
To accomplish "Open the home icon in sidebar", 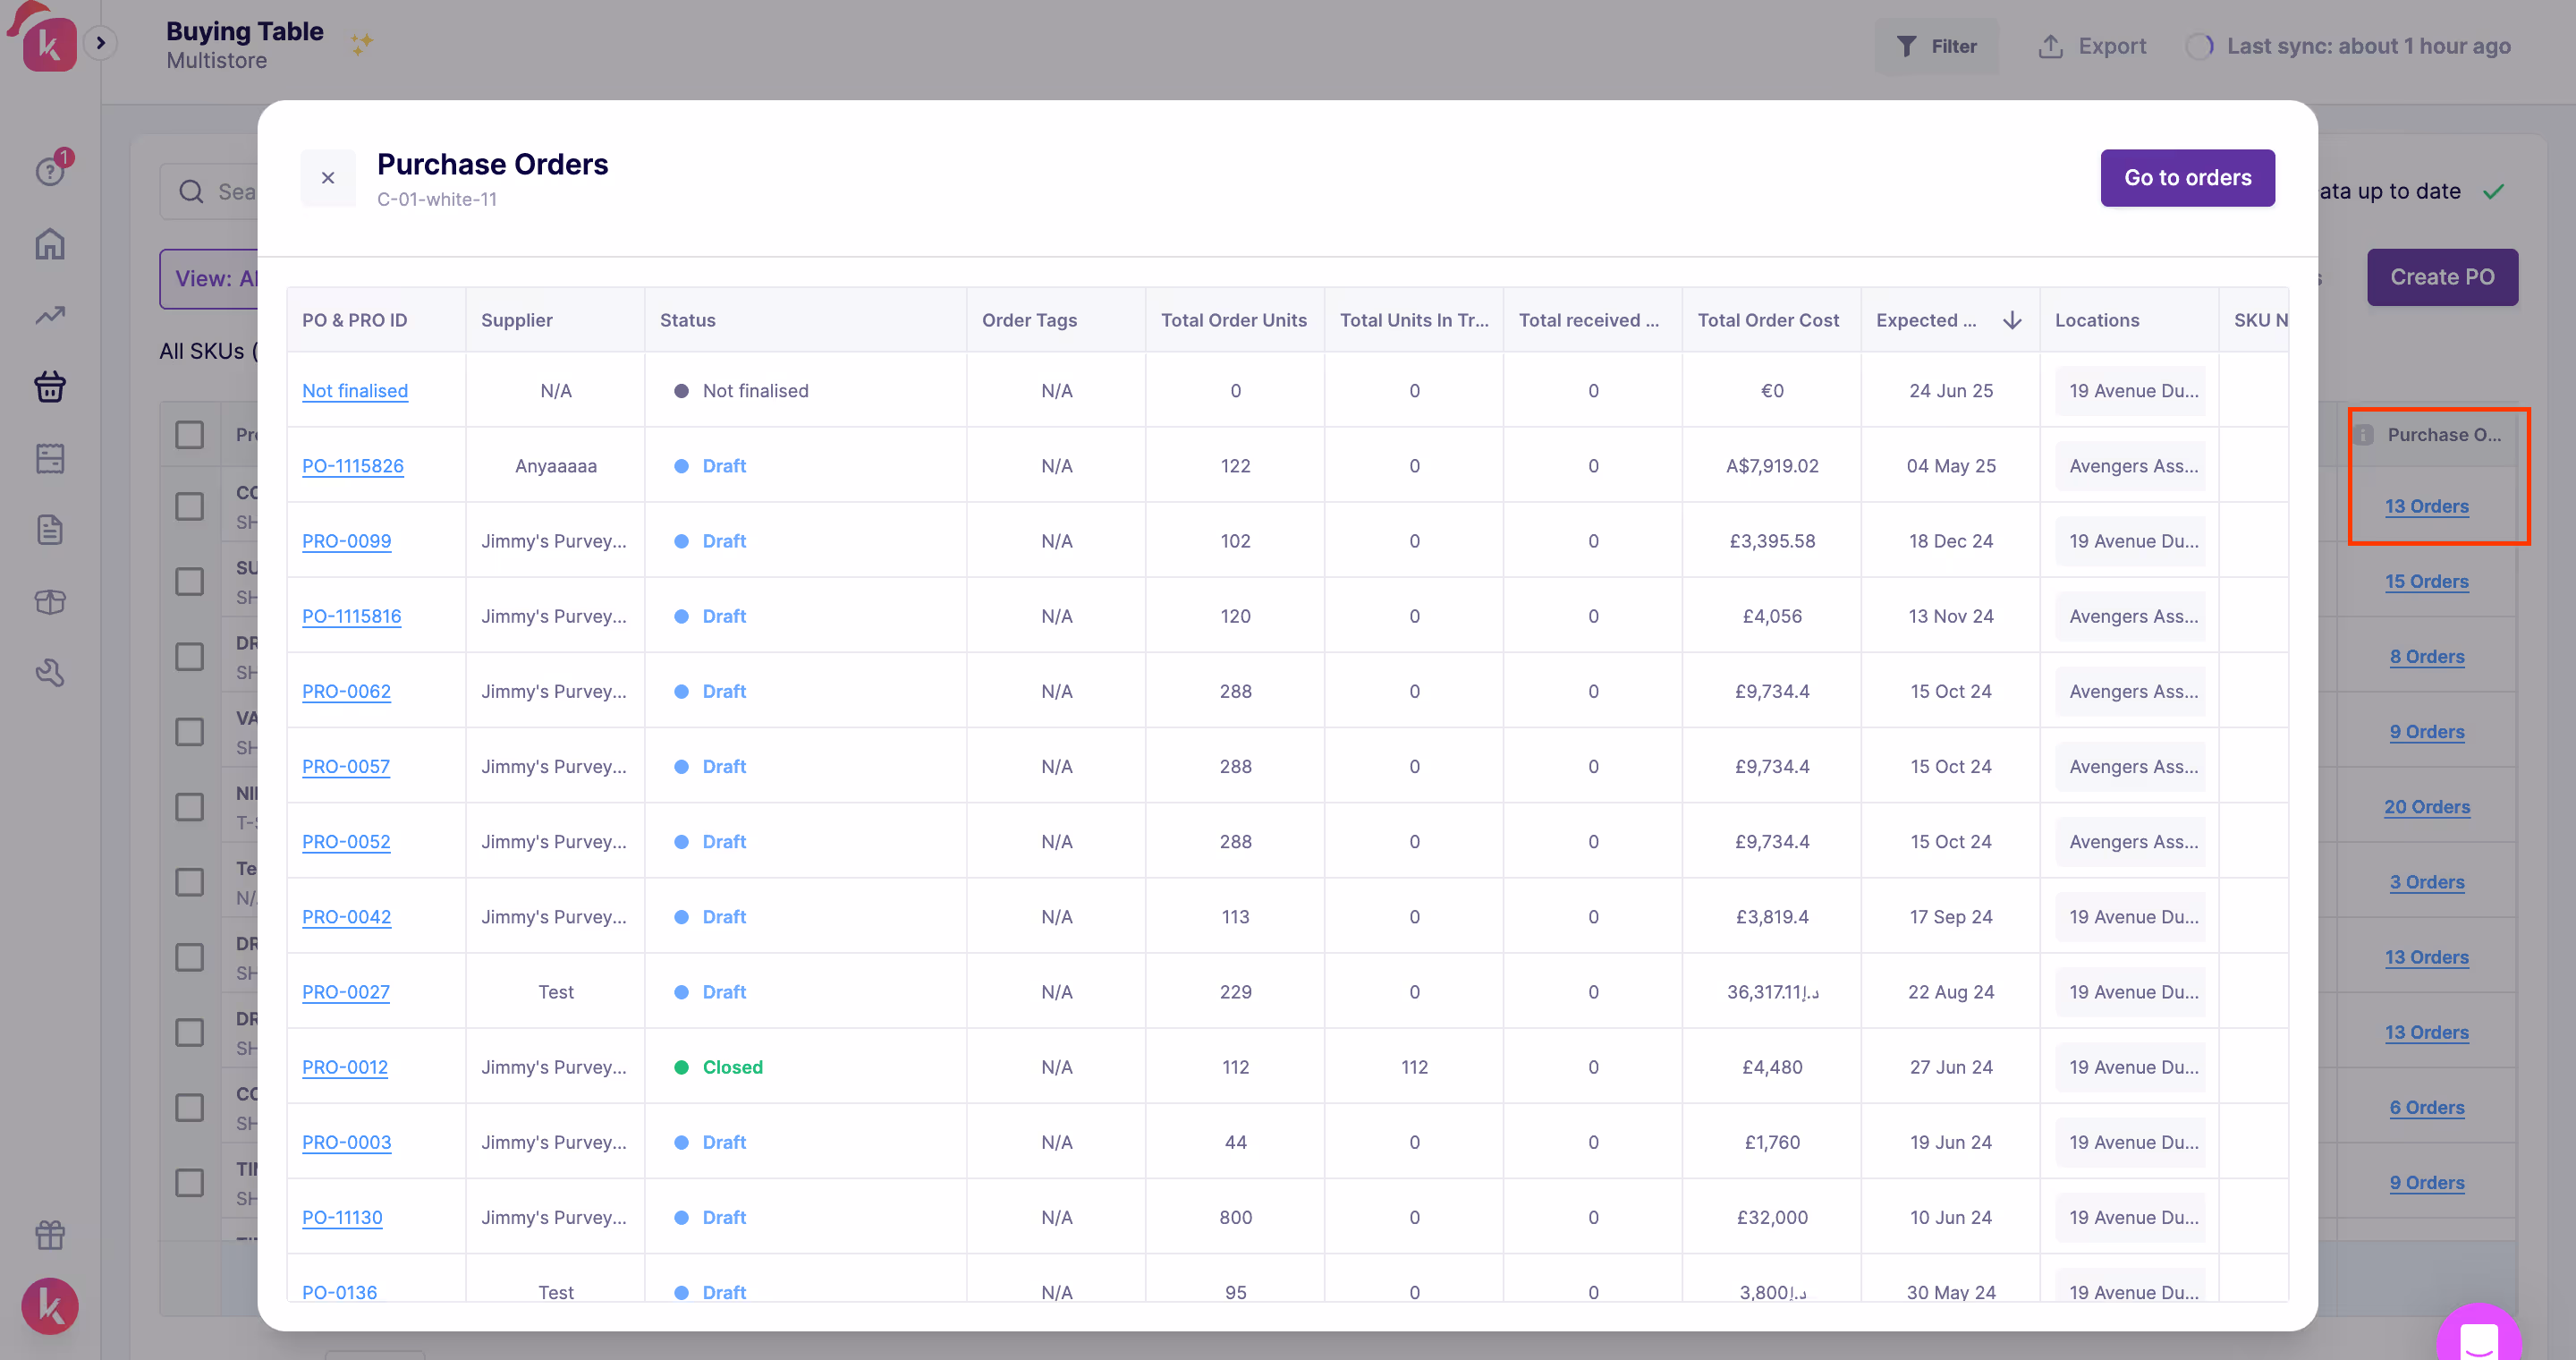I will coord(50,244).
